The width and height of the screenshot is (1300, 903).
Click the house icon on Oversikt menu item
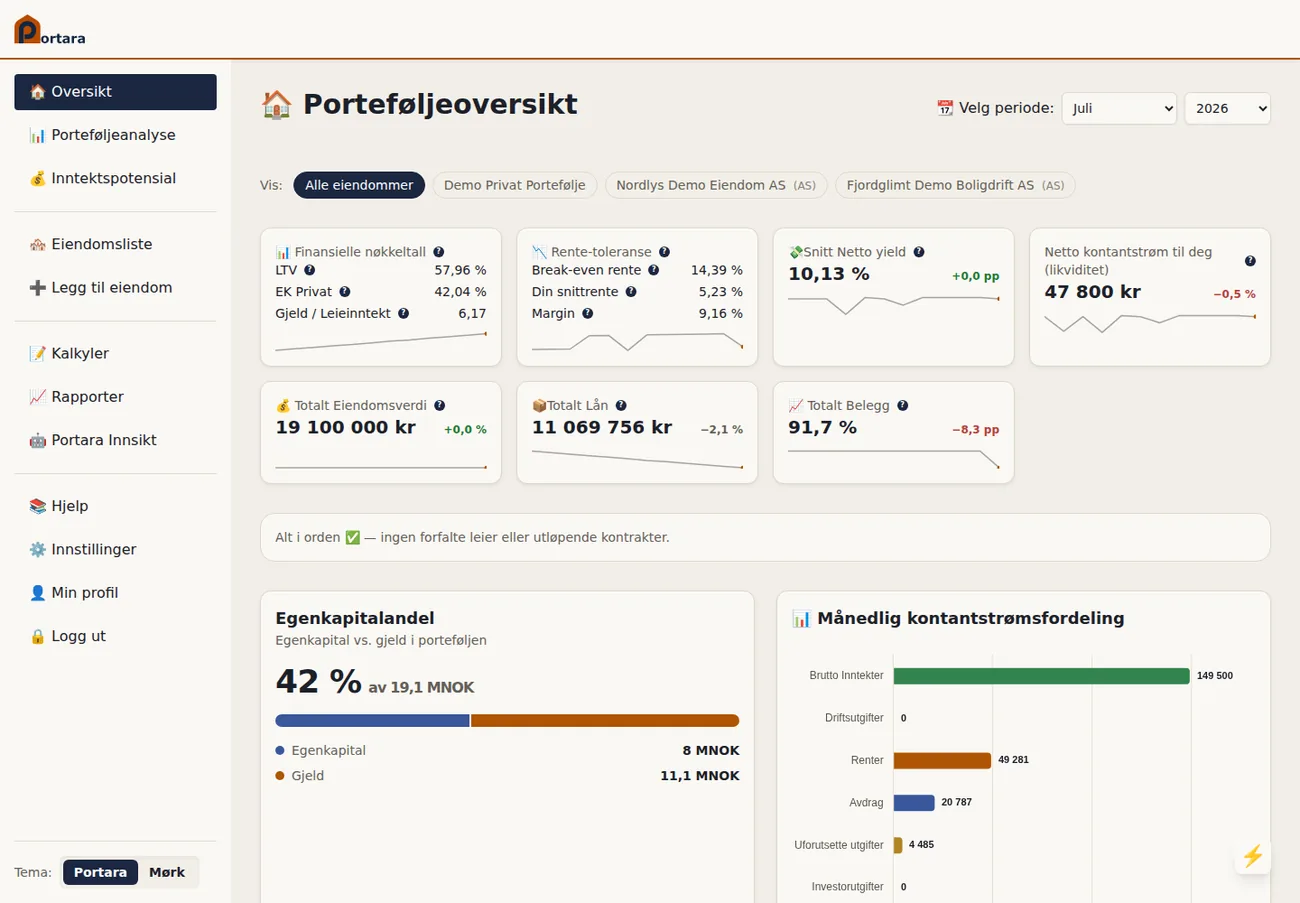38,92
